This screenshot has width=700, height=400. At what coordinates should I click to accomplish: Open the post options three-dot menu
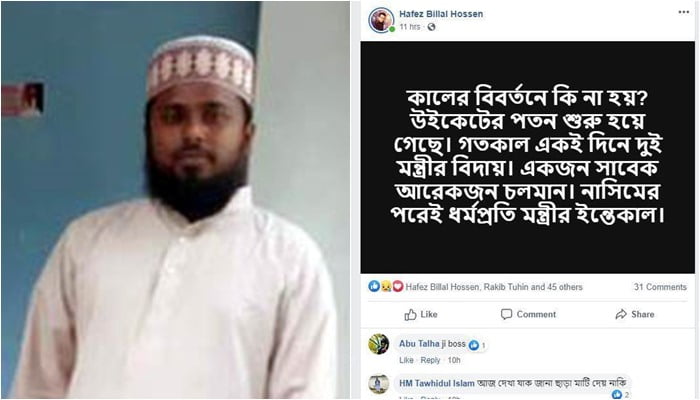(x=683, y=12)
